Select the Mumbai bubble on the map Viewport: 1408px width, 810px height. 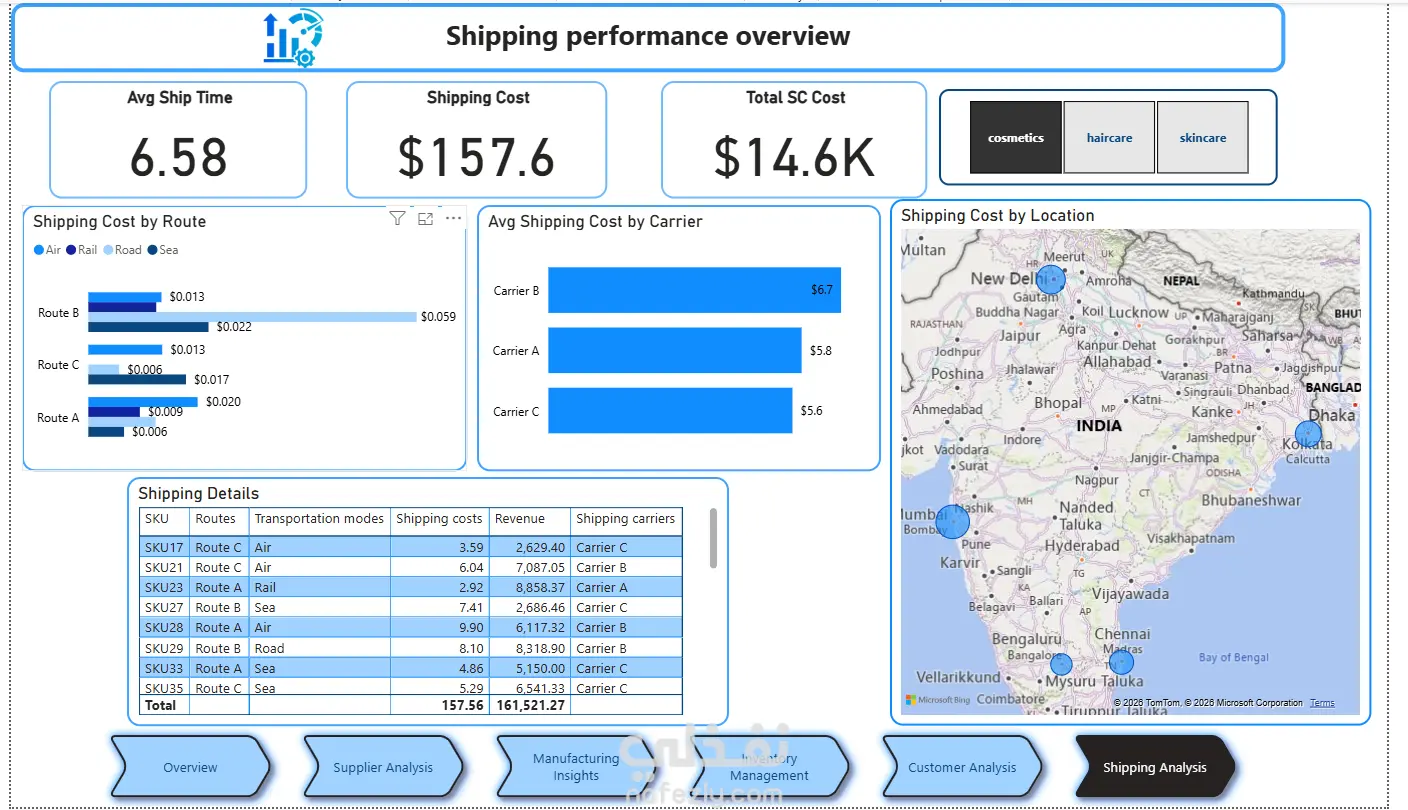953,521
